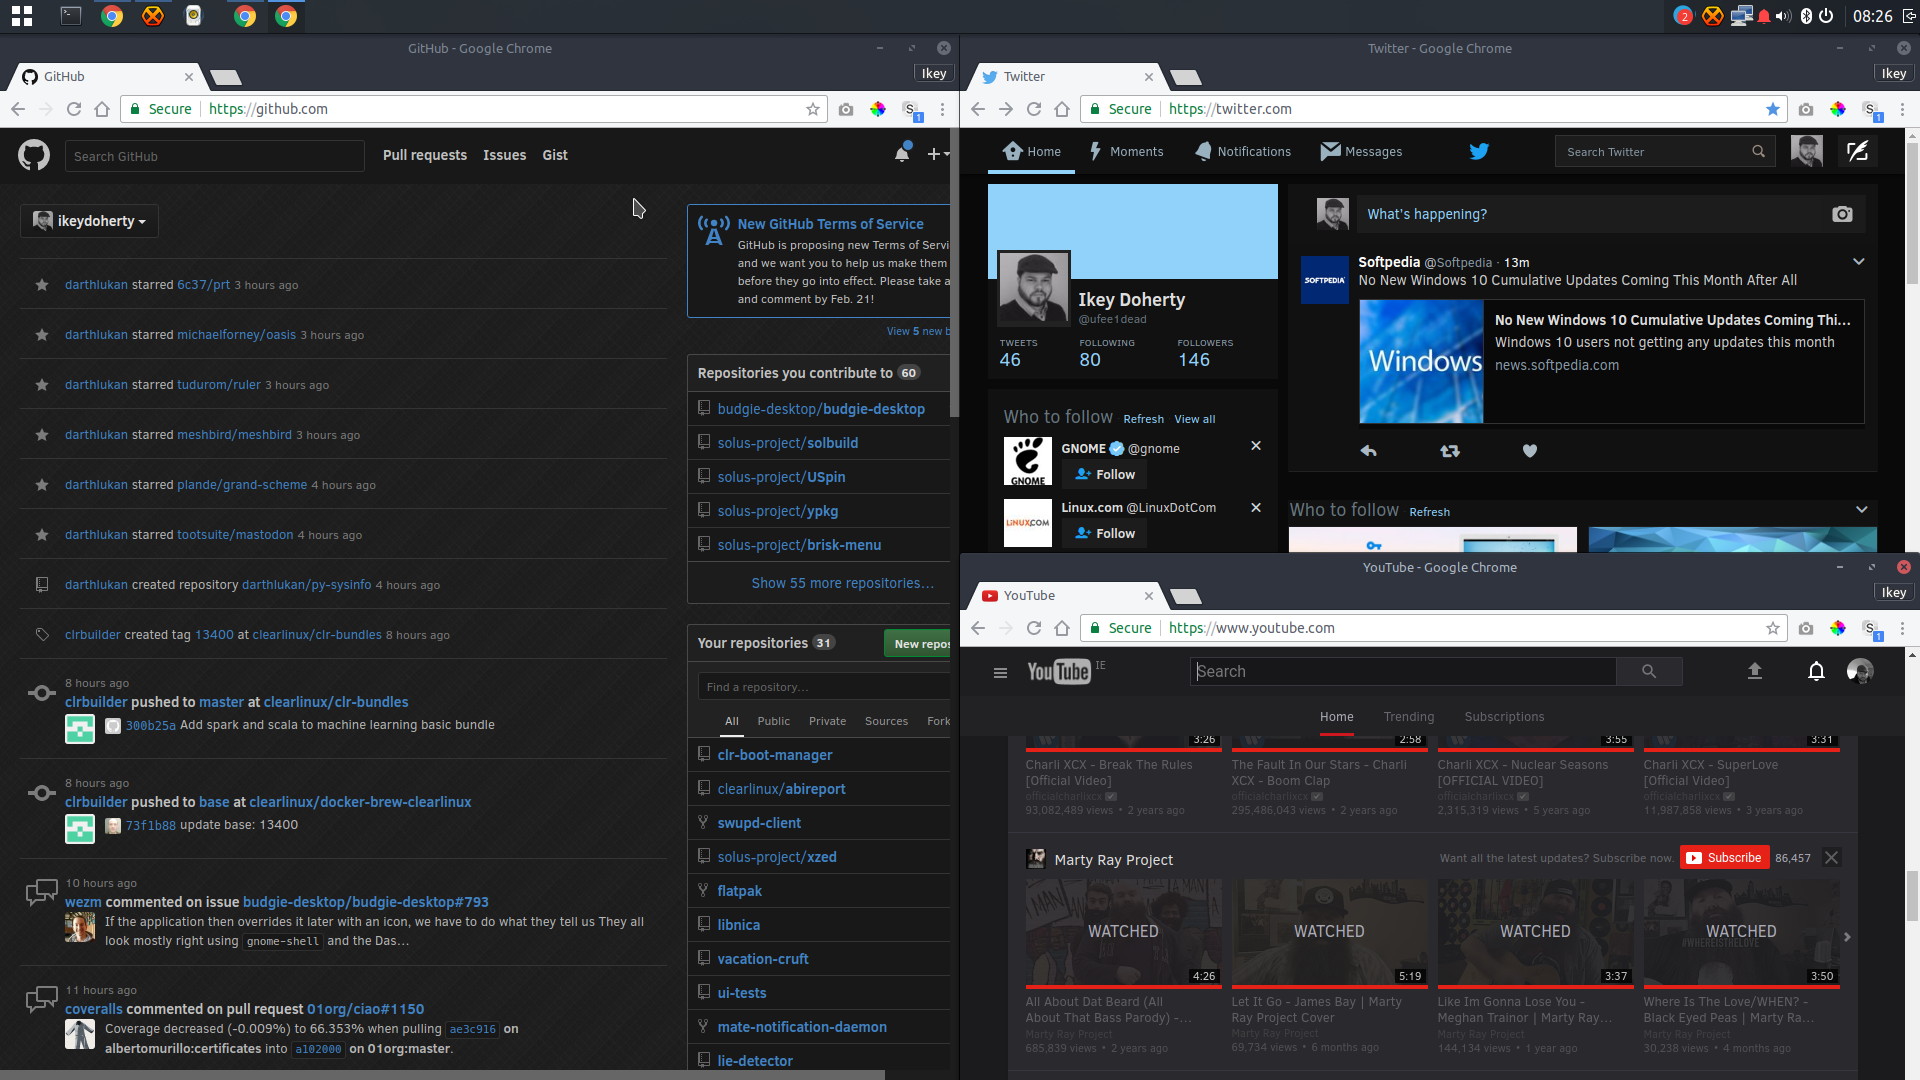Viewport: 1920px width, 1080px height.
Task: Open New GitHub Terms of Service link
Action: 830,224
